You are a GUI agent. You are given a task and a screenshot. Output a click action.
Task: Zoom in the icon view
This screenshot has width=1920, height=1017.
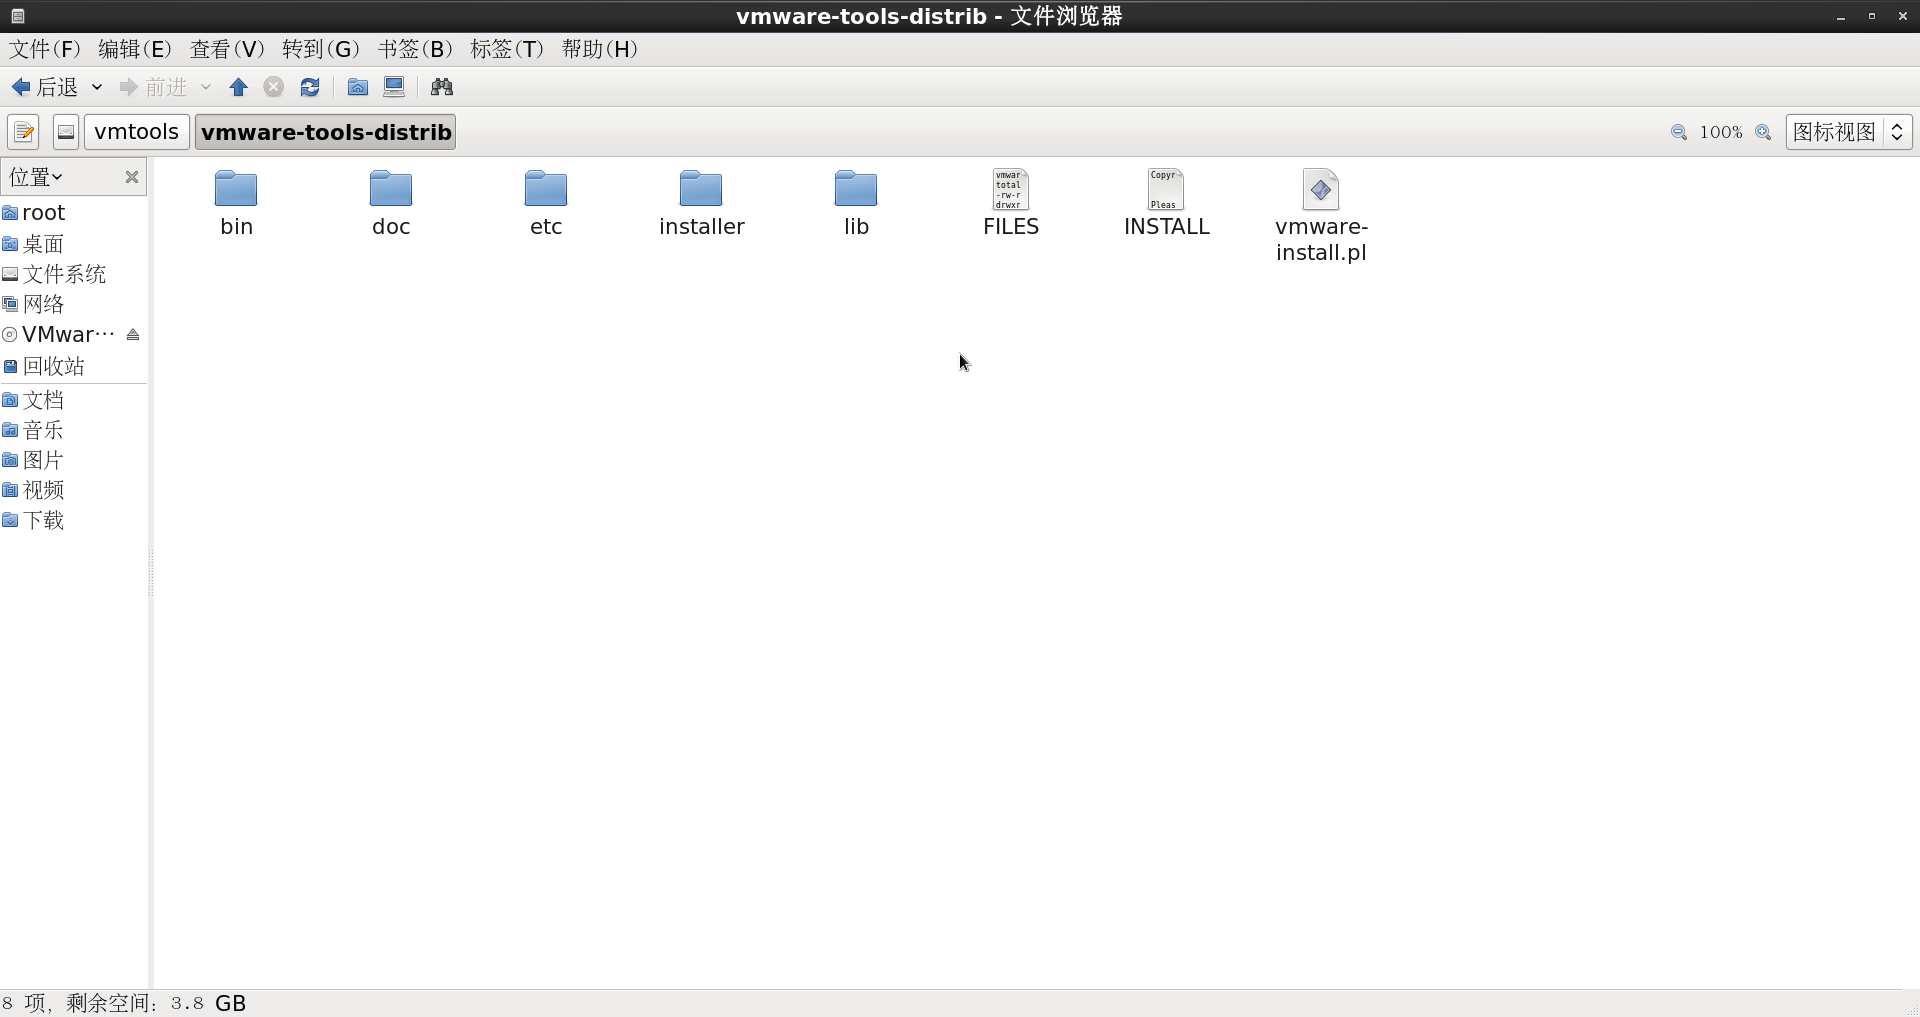tap(1763, 132)
